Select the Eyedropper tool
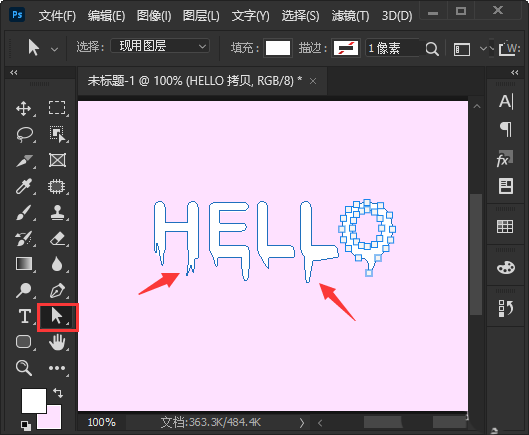Screen dimensions: 529x435 pyautogui.click(x=24, y=186)
